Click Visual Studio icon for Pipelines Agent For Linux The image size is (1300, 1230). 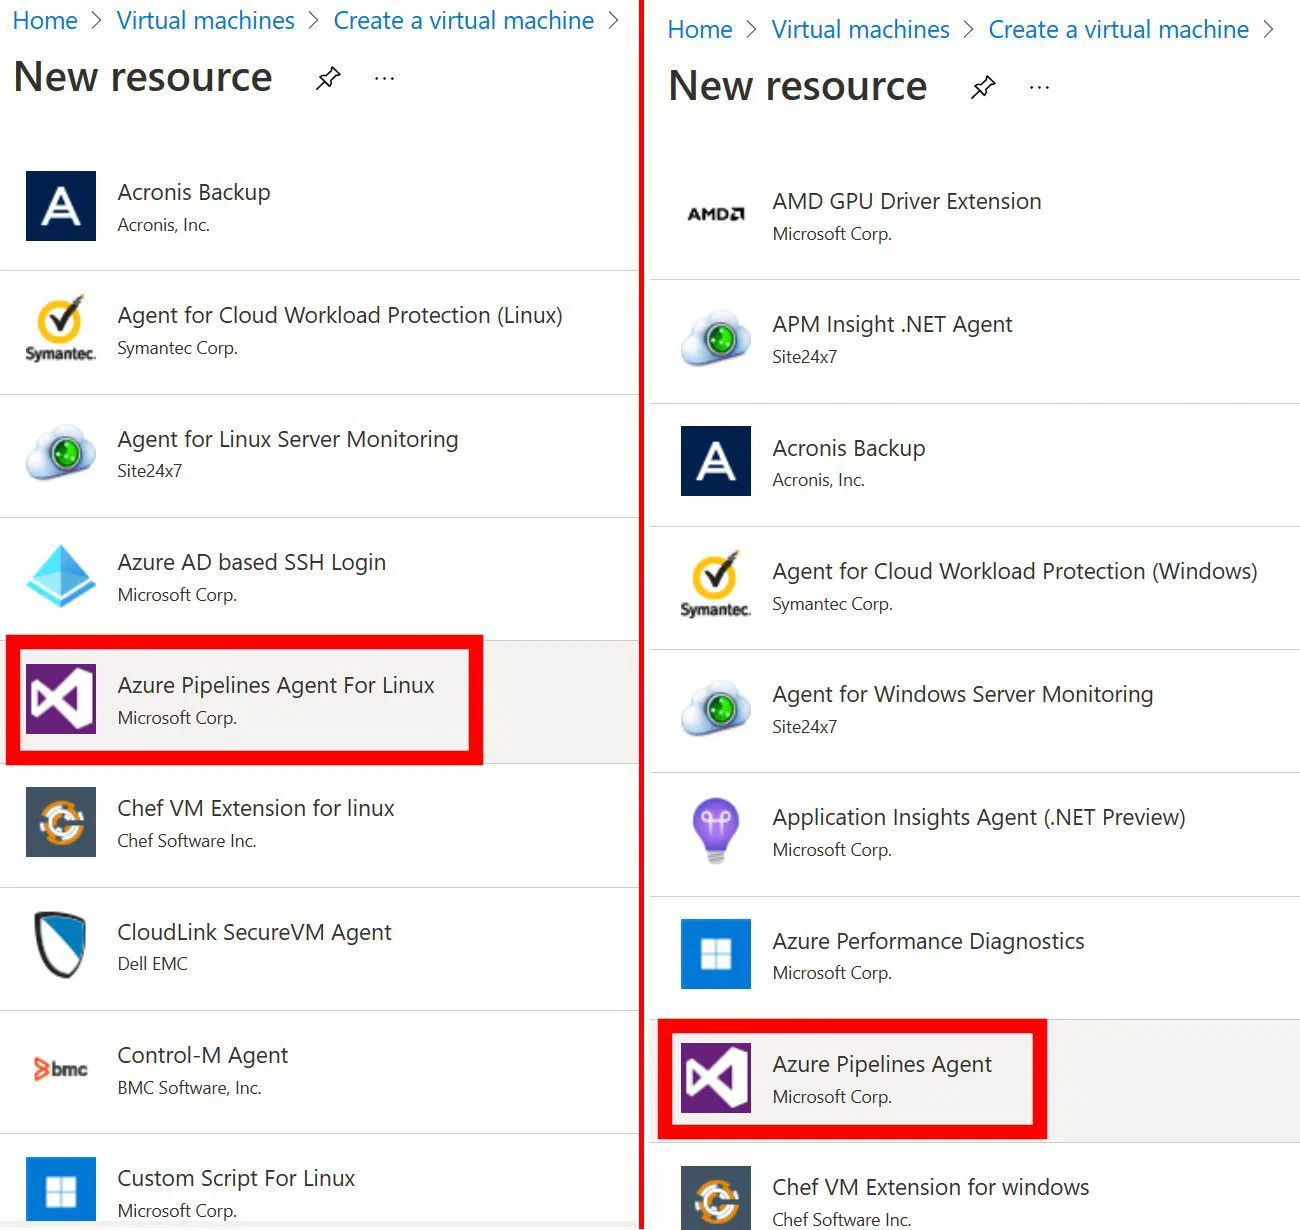61,699
